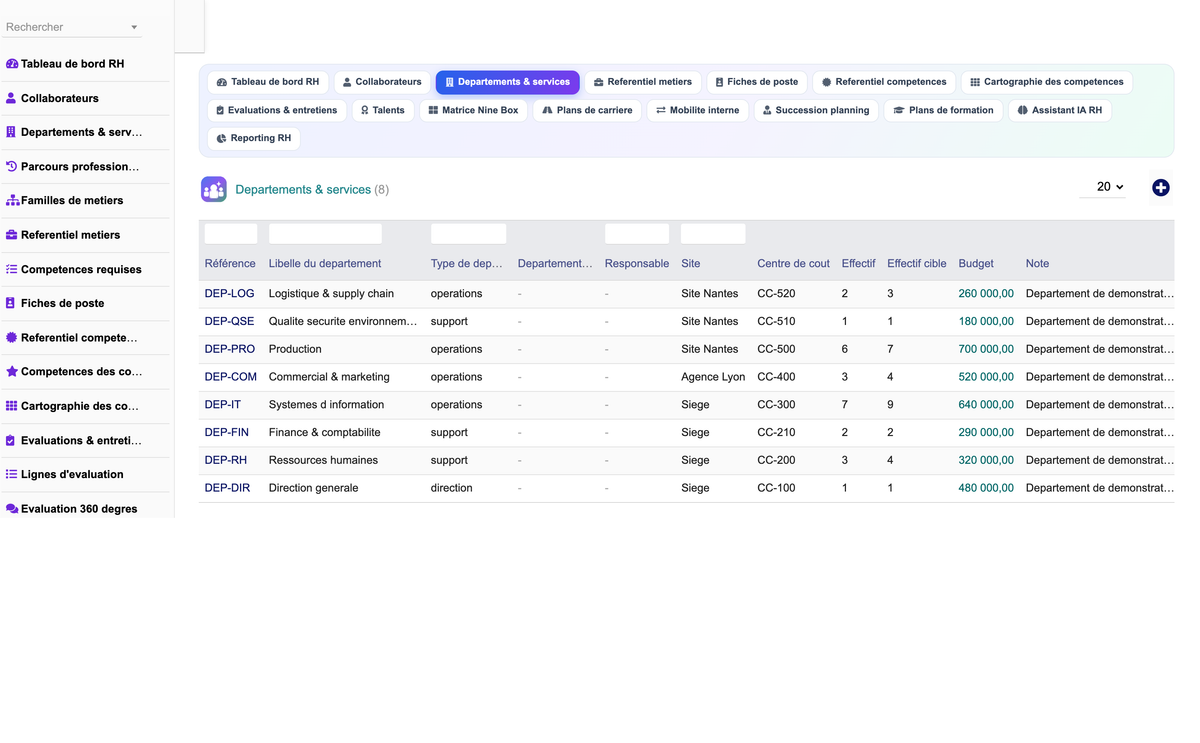Switch to the Matrice Nine Box tab

pyautogui.click(x=474, y=110)
